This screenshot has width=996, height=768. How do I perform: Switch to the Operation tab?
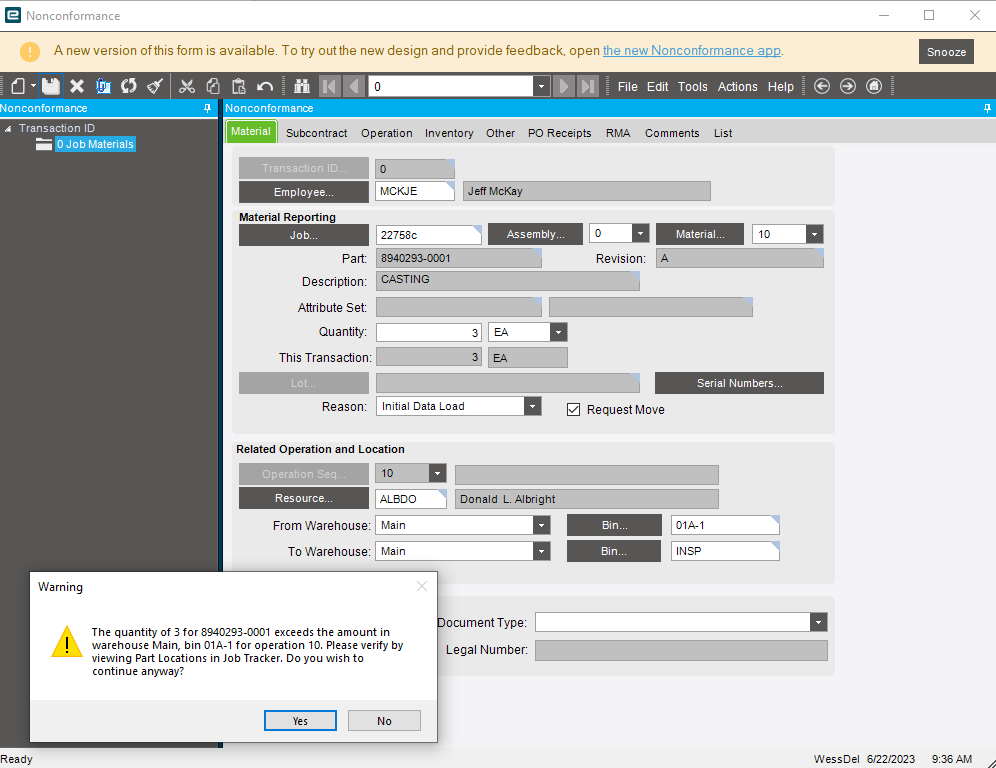(x=387, y=133)
